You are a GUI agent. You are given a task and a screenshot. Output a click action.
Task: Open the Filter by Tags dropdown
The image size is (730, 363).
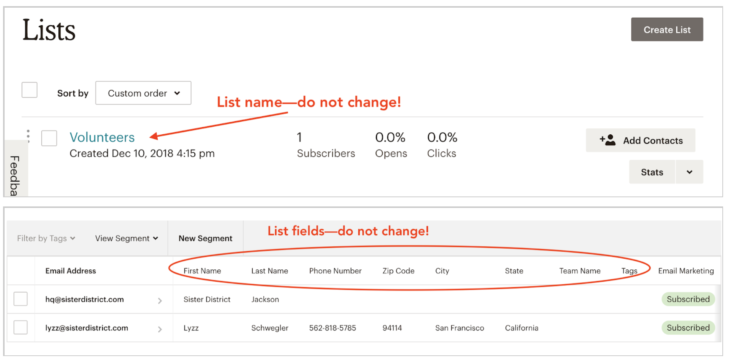click(x=46, y=238)
